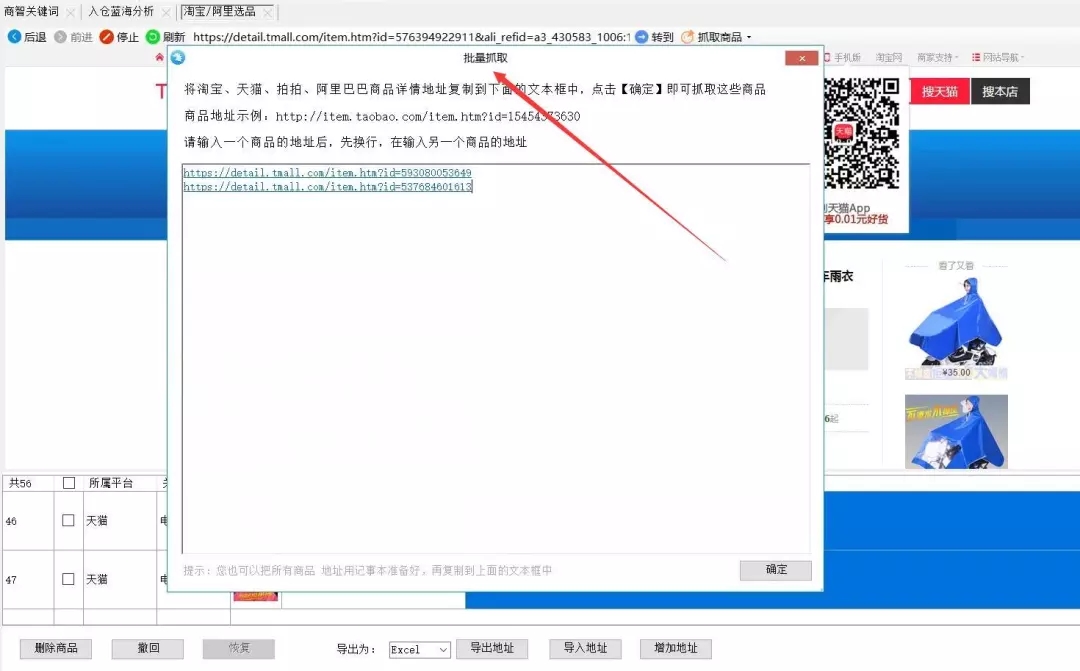The width and height of the screenshot is (1080, 671).
Task: Open the blue raincoat ¥35.00 thumbnail
Action: 956,328
